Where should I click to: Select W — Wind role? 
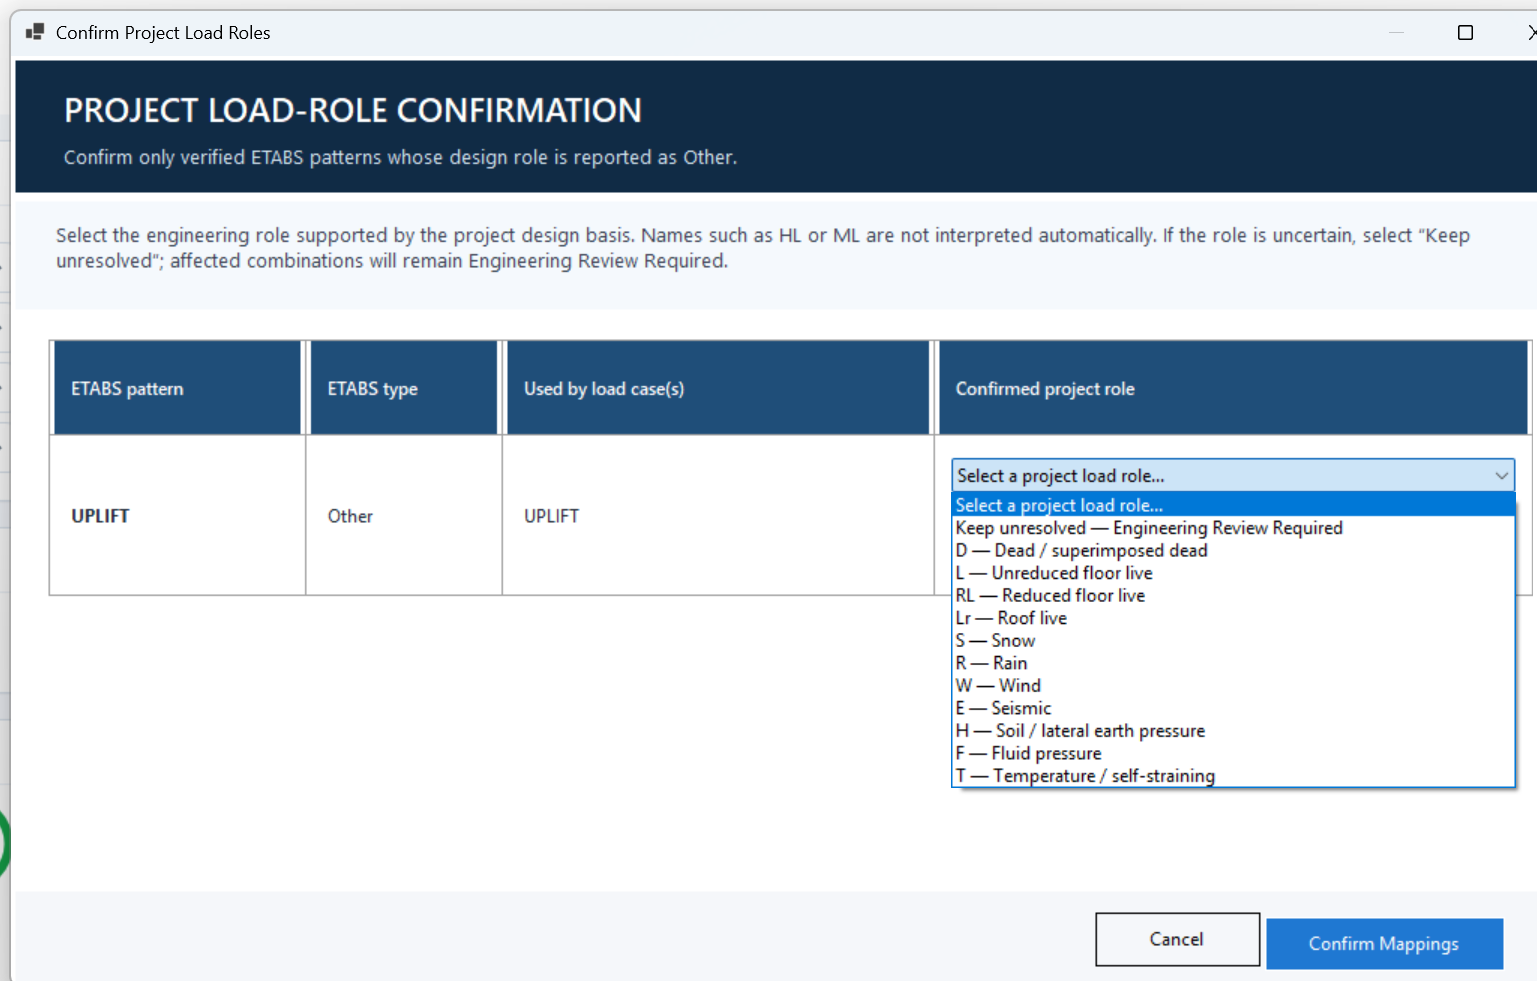[1232, 686]
